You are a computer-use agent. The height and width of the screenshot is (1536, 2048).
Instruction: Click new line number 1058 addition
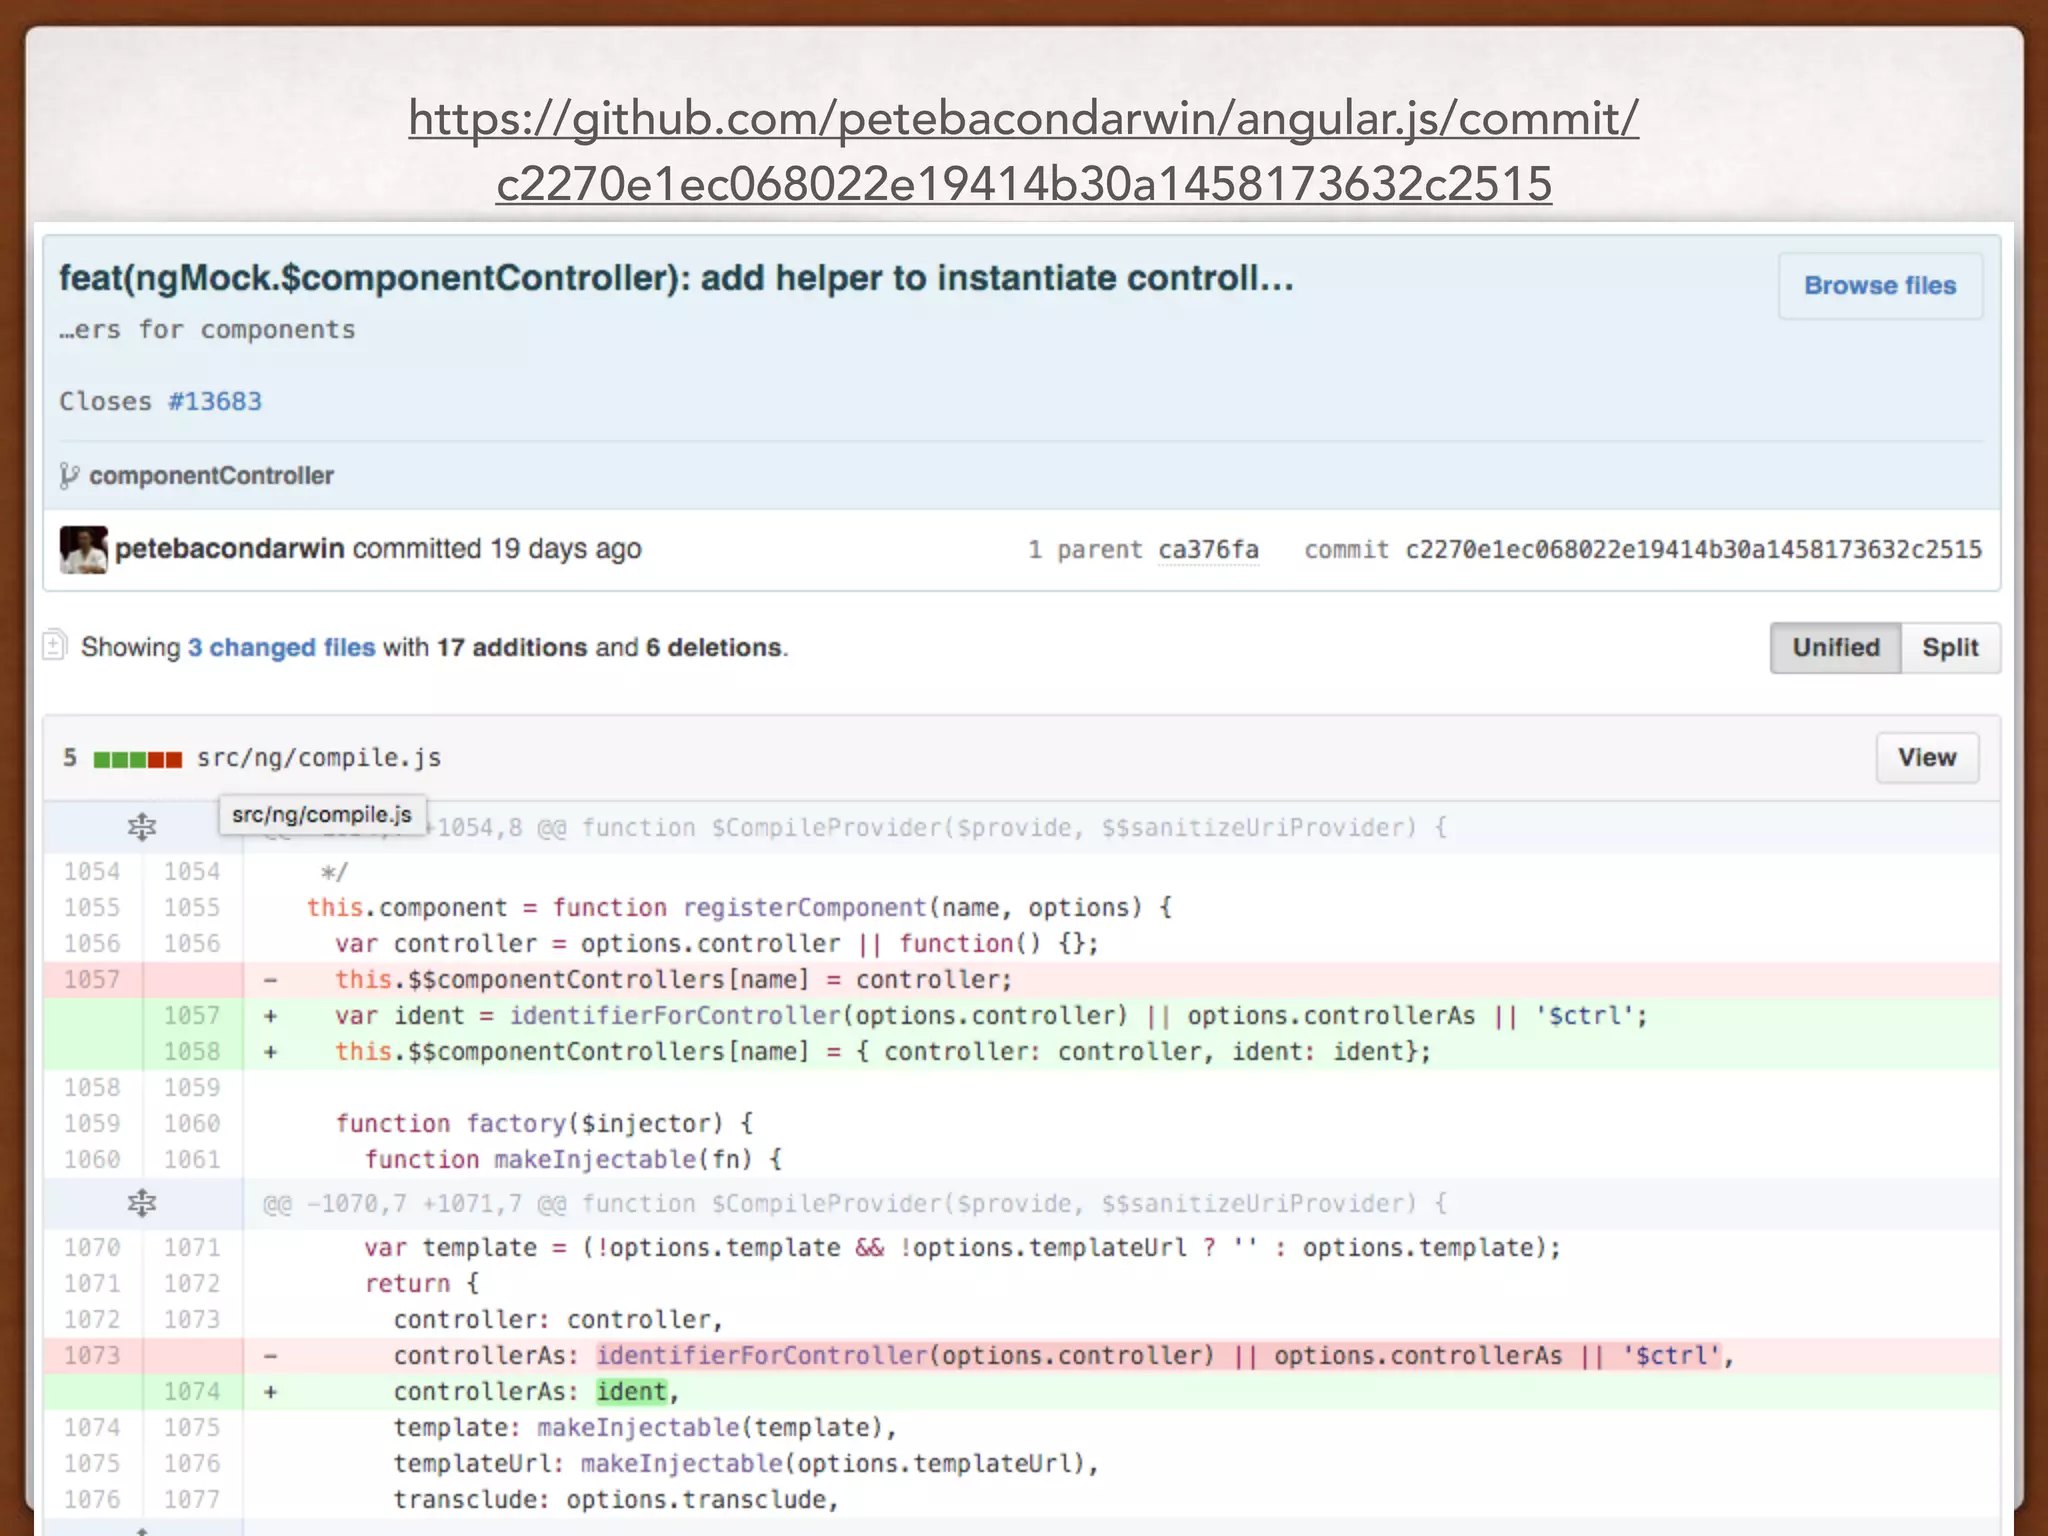coord(192,1052)
